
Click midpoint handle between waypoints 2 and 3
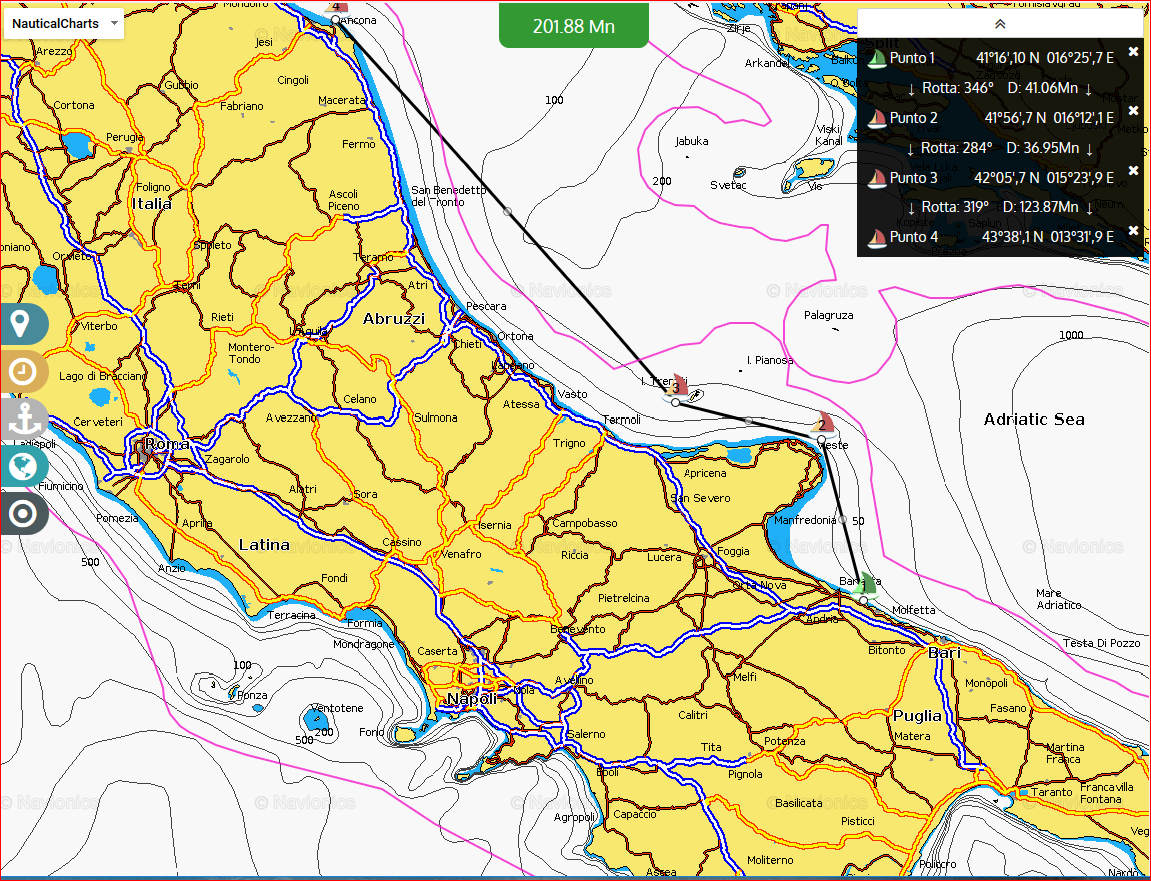[748, 421]
